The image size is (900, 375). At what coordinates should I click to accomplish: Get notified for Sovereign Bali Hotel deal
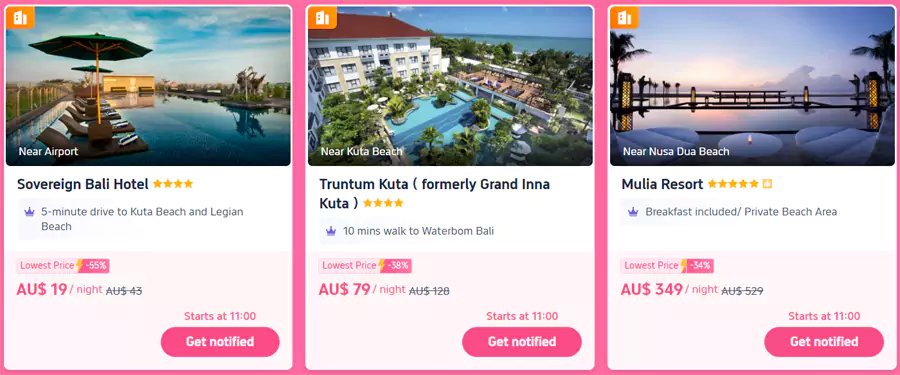click(x=220, y=342)
